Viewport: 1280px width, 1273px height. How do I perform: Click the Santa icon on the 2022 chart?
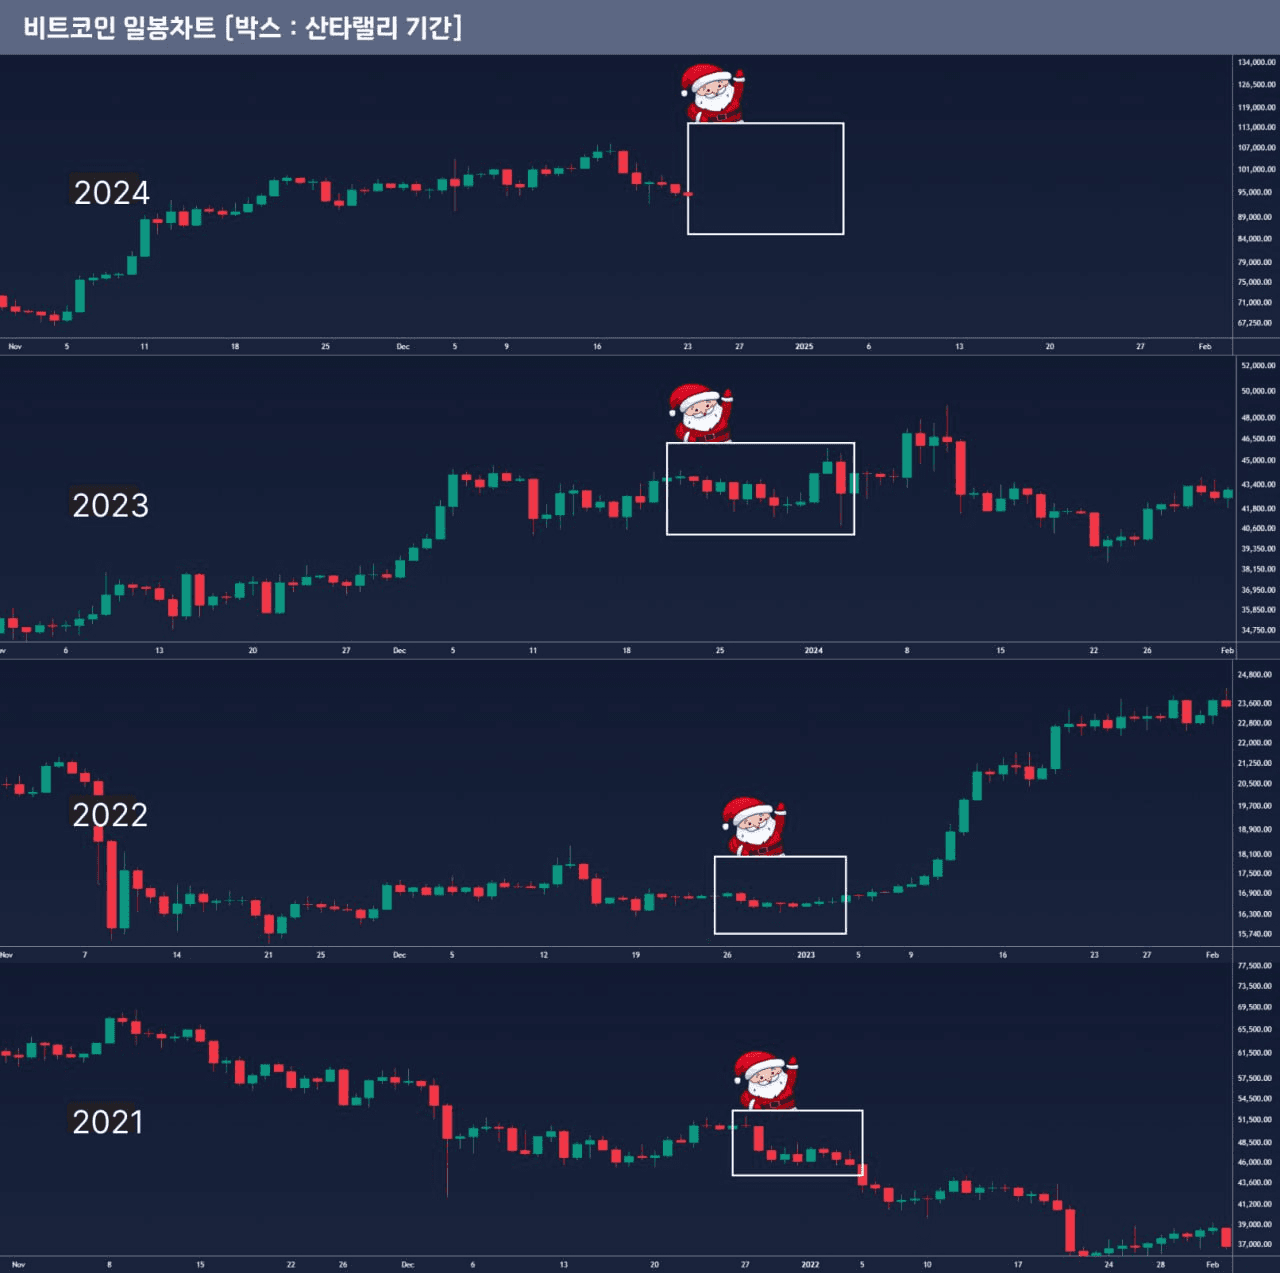pyautogui.click(x=754, y=826)
